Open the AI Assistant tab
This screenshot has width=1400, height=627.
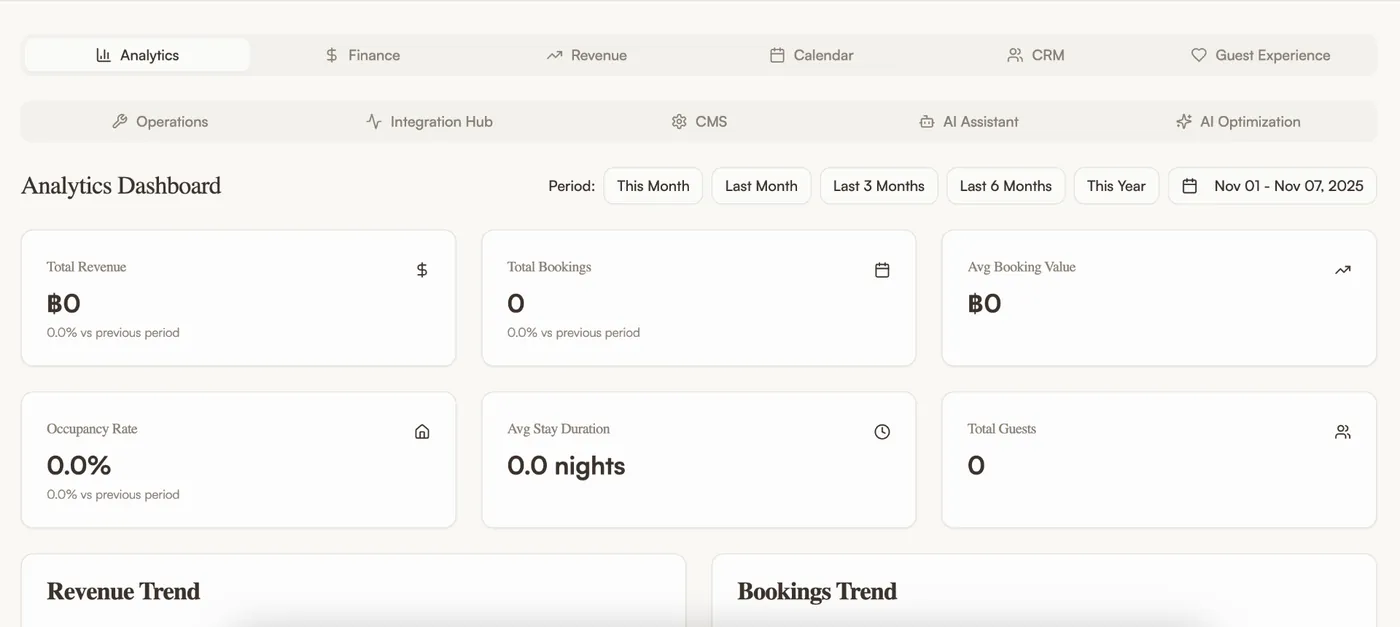pos(969,121)
